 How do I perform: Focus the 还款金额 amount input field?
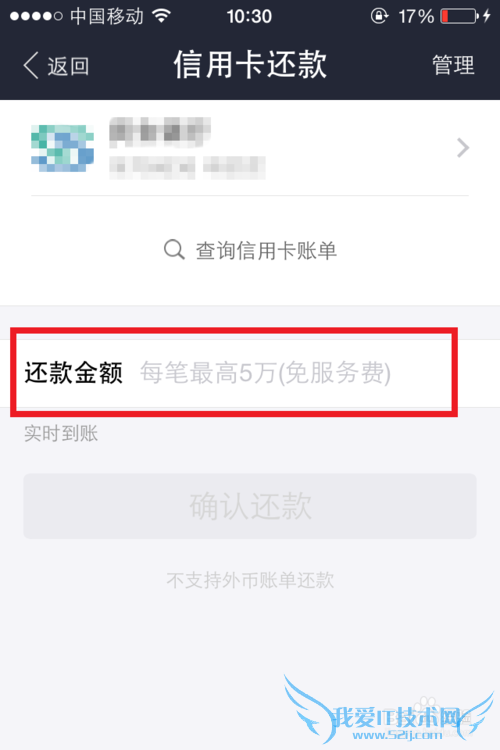point(266,373)
